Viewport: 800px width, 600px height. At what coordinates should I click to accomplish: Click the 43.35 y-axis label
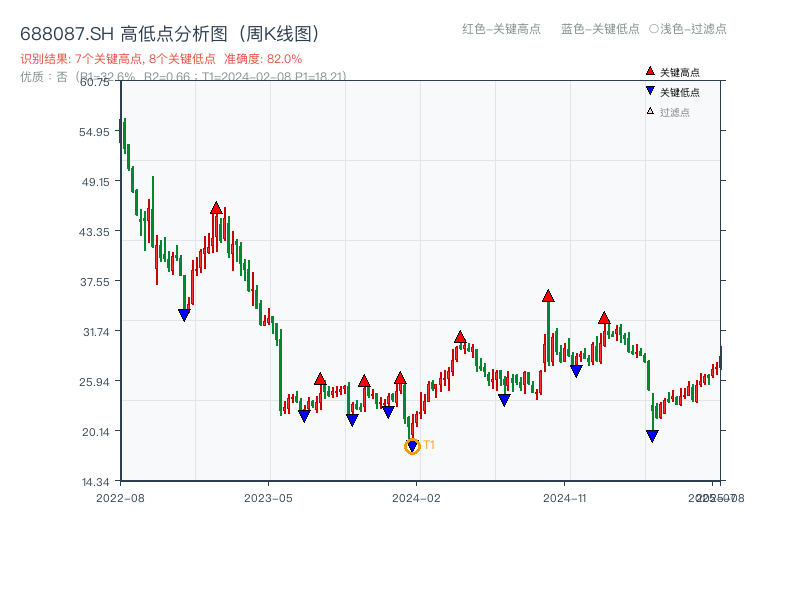click(x=94, y=232)
